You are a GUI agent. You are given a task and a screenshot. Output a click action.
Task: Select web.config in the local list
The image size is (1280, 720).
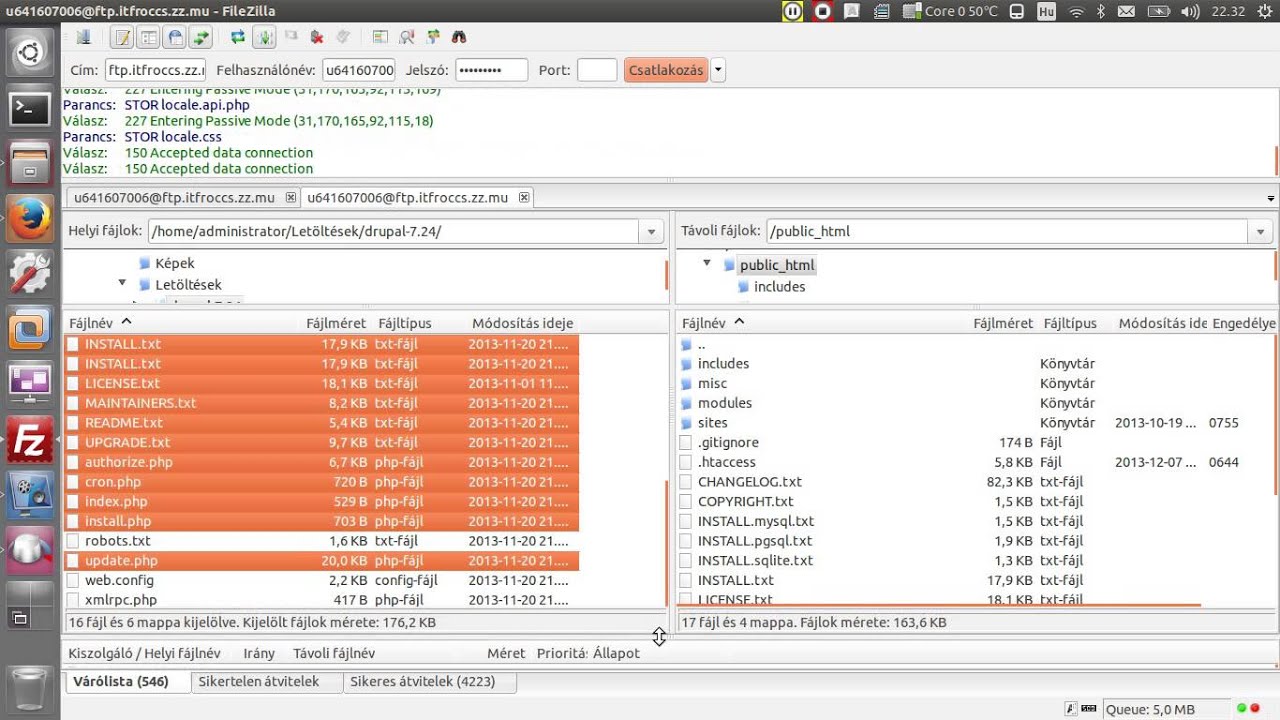click(119, 580)
